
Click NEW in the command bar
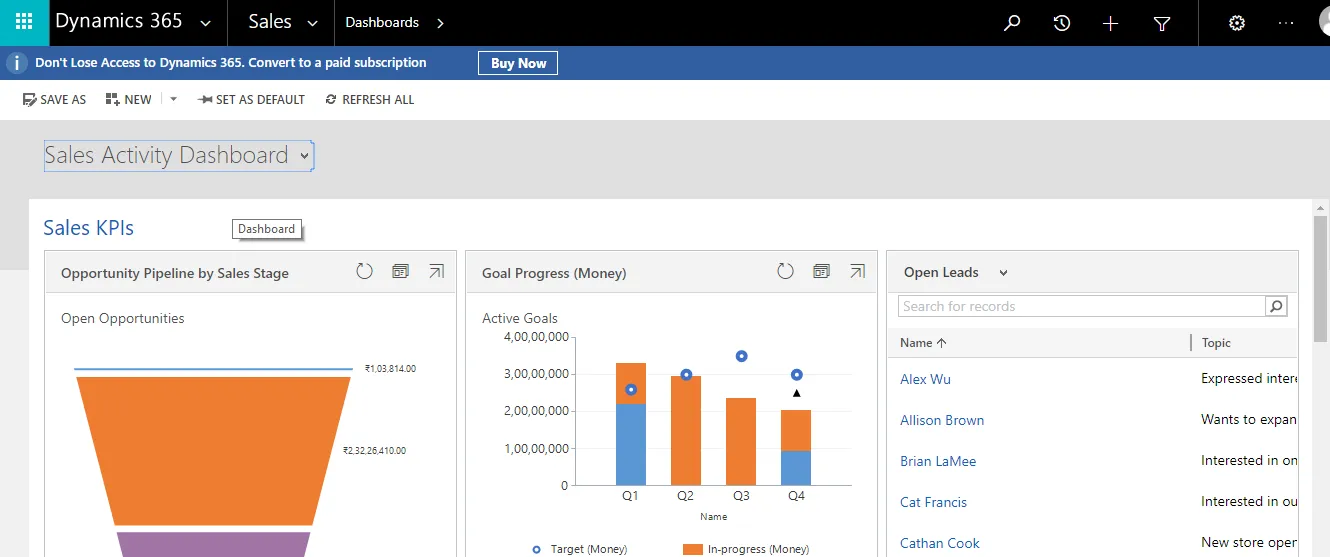pos(129,99)
